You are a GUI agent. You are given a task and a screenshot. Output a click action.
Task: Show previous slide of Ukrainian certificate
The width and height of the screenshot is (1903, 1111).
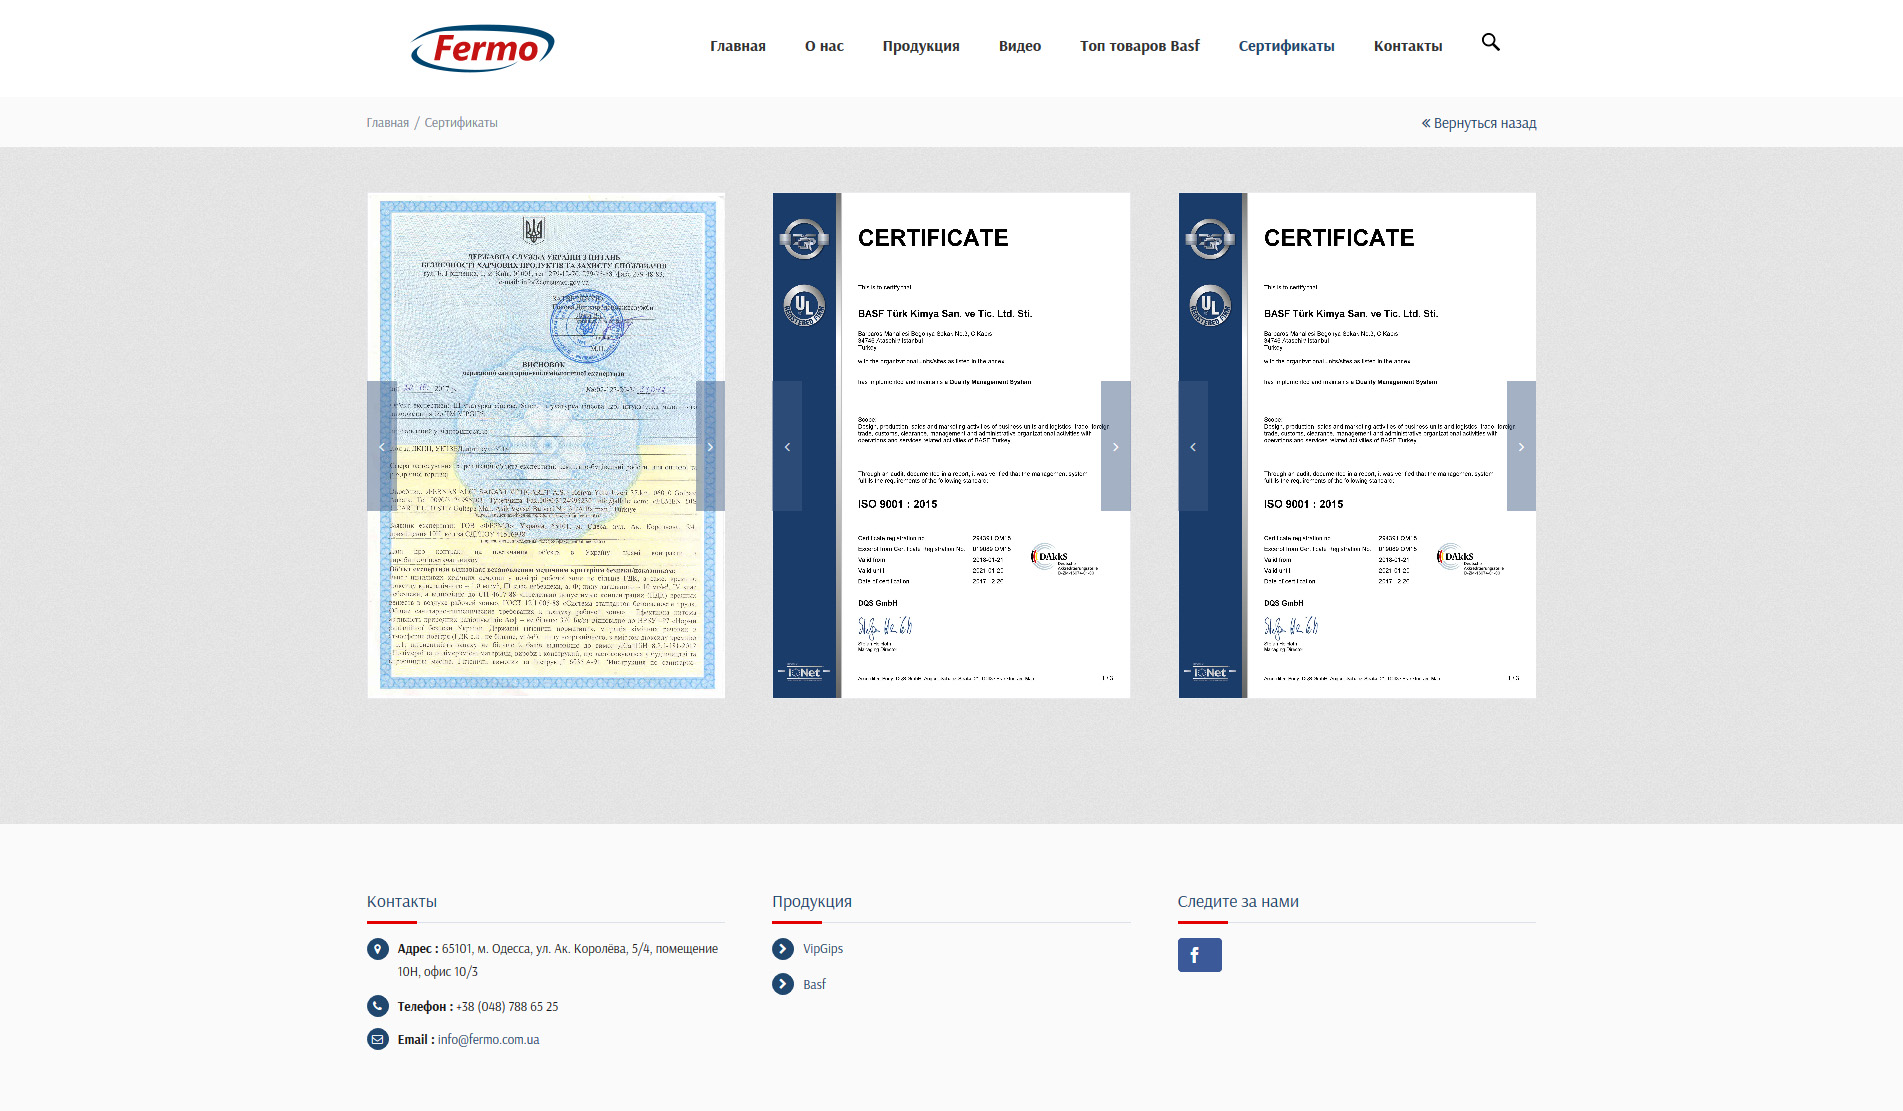click(382, 446)
